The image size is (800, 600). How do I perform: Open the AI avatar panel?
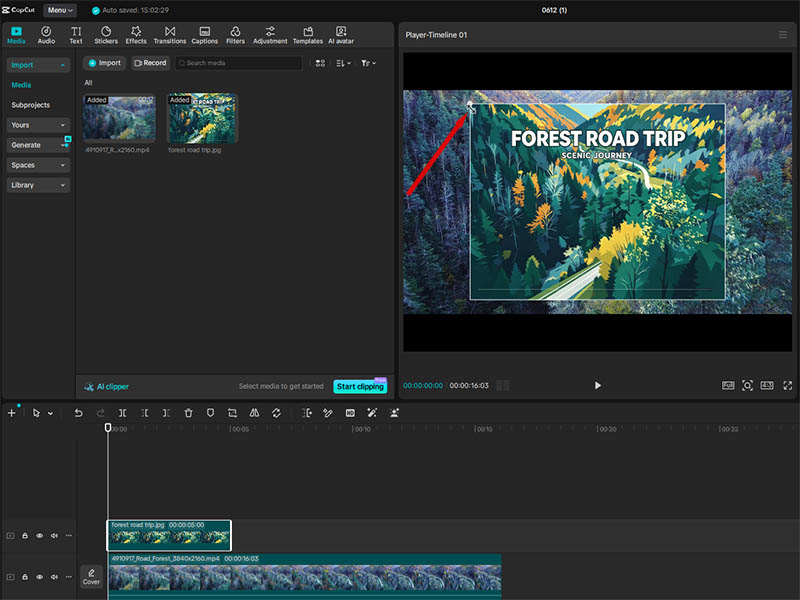pos(341,35)
